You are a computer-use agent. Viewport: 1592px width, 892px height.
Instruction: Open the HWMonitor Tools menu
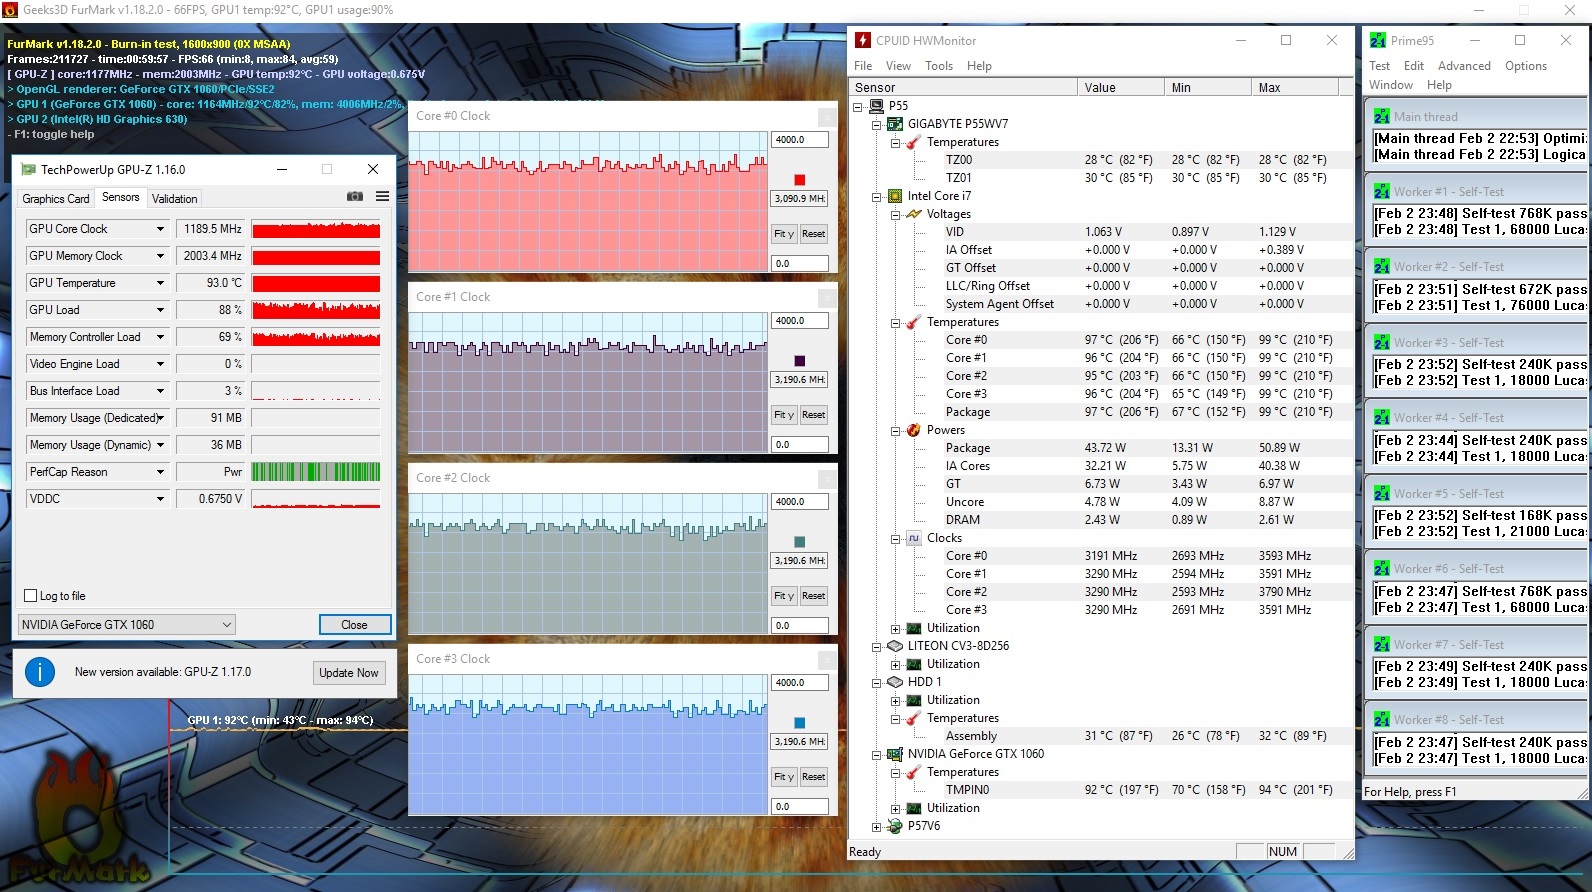(939, 66)
